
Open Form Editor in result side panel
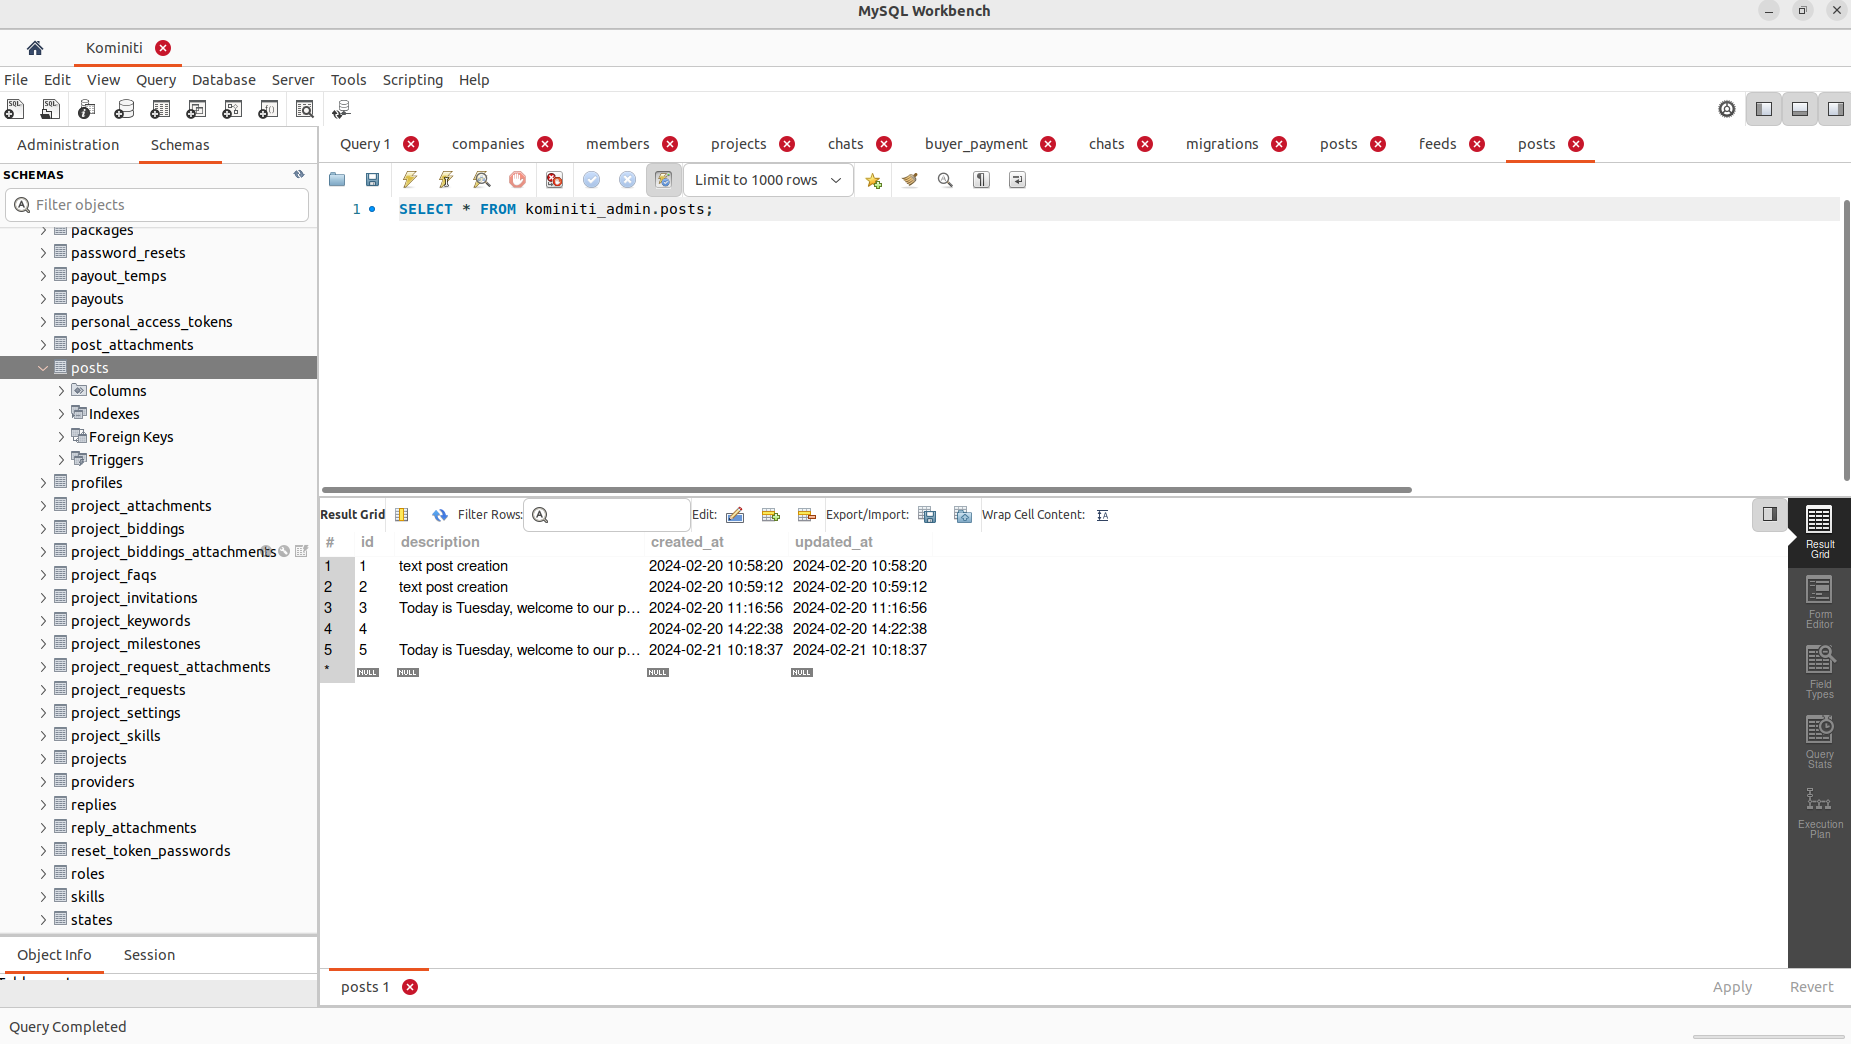[1819, 602]
